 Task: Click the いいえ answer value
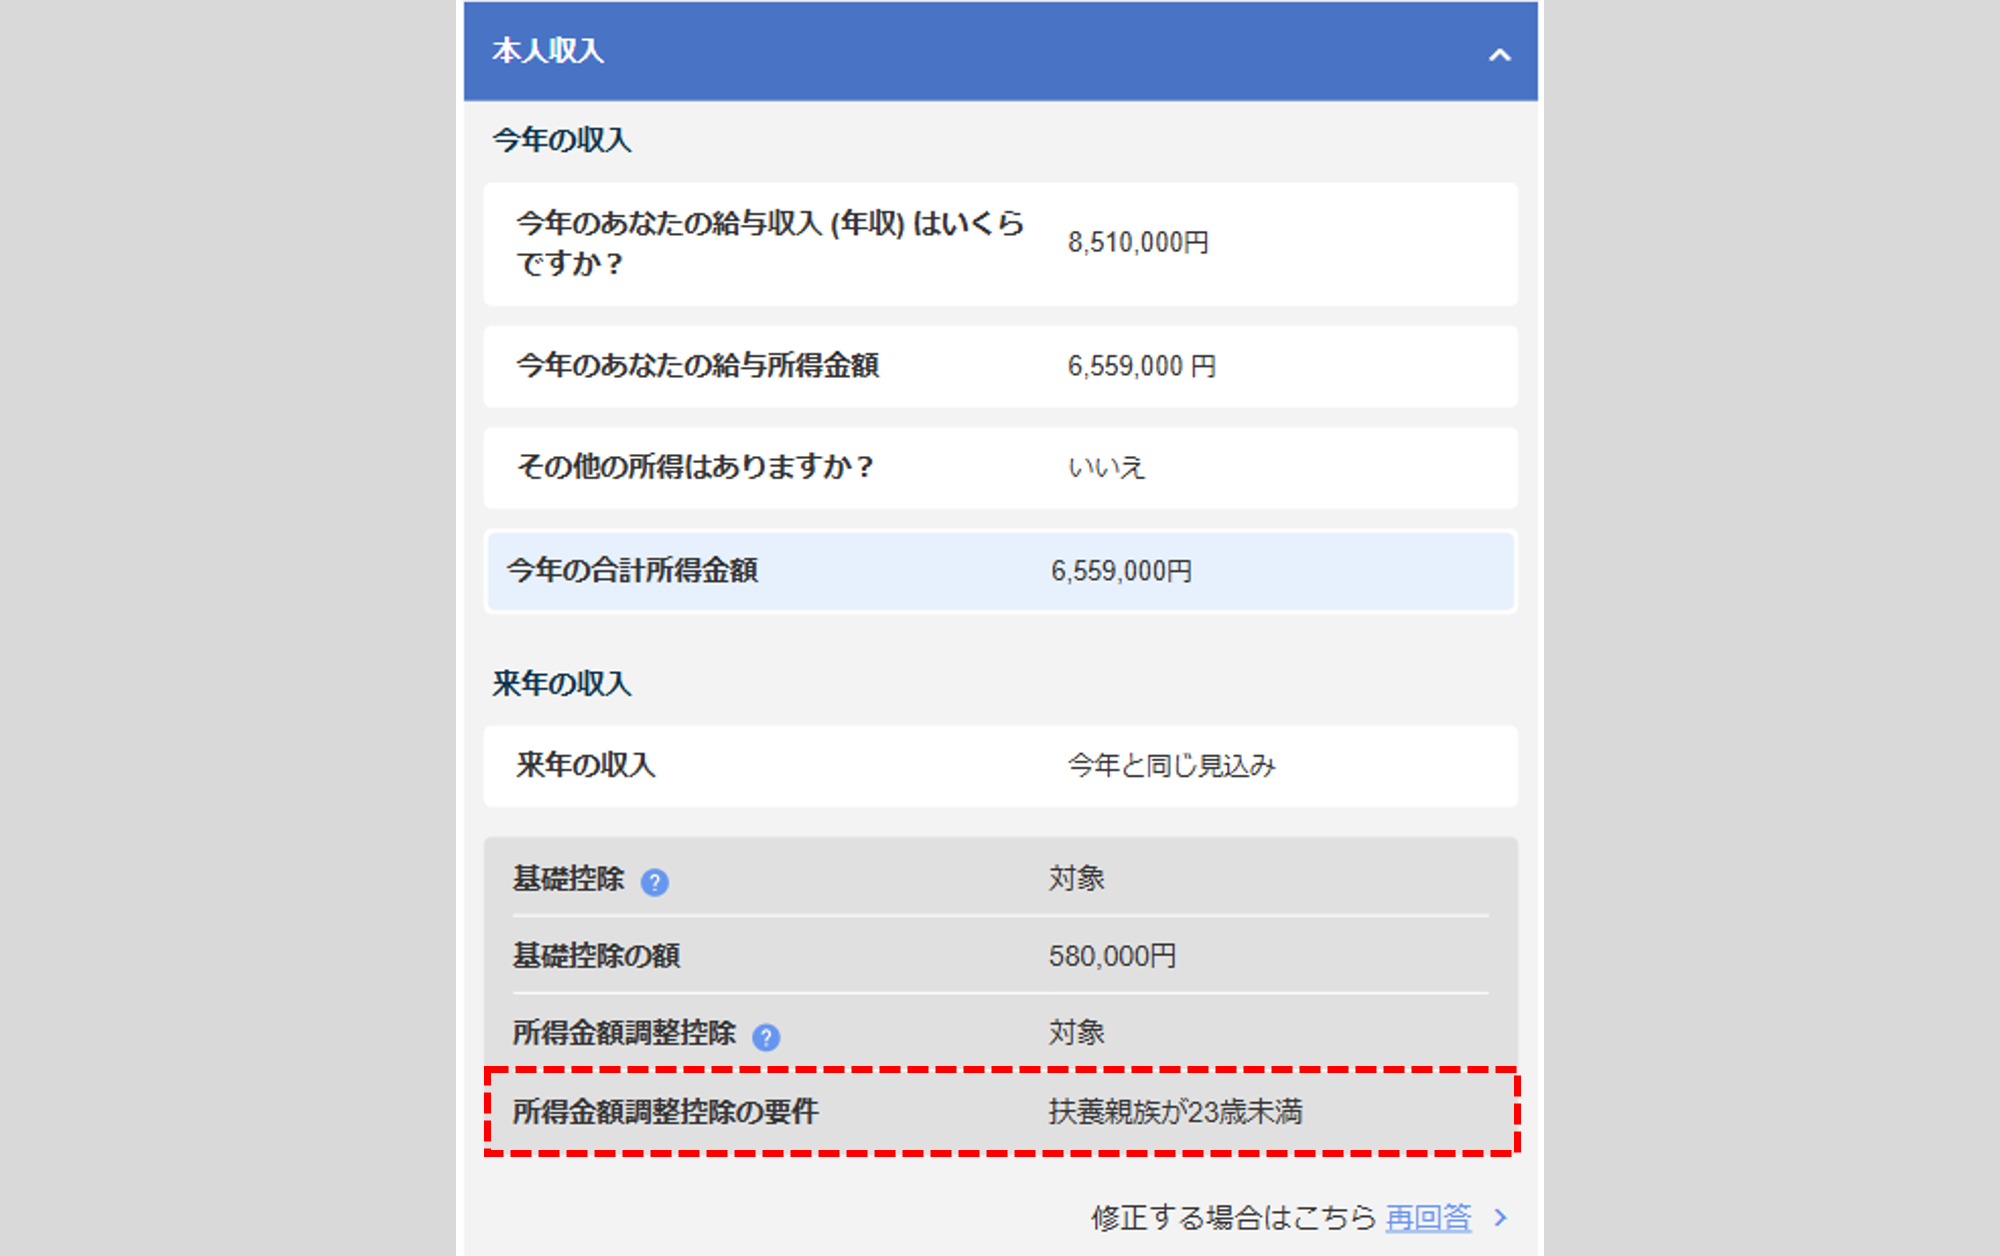click(x=1106, y=468)
